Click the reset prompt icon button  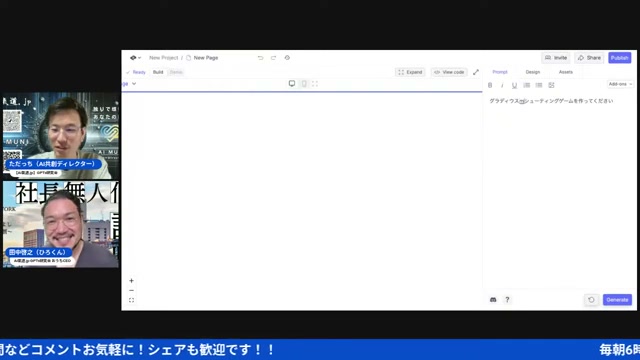click(x=591, y=300)
